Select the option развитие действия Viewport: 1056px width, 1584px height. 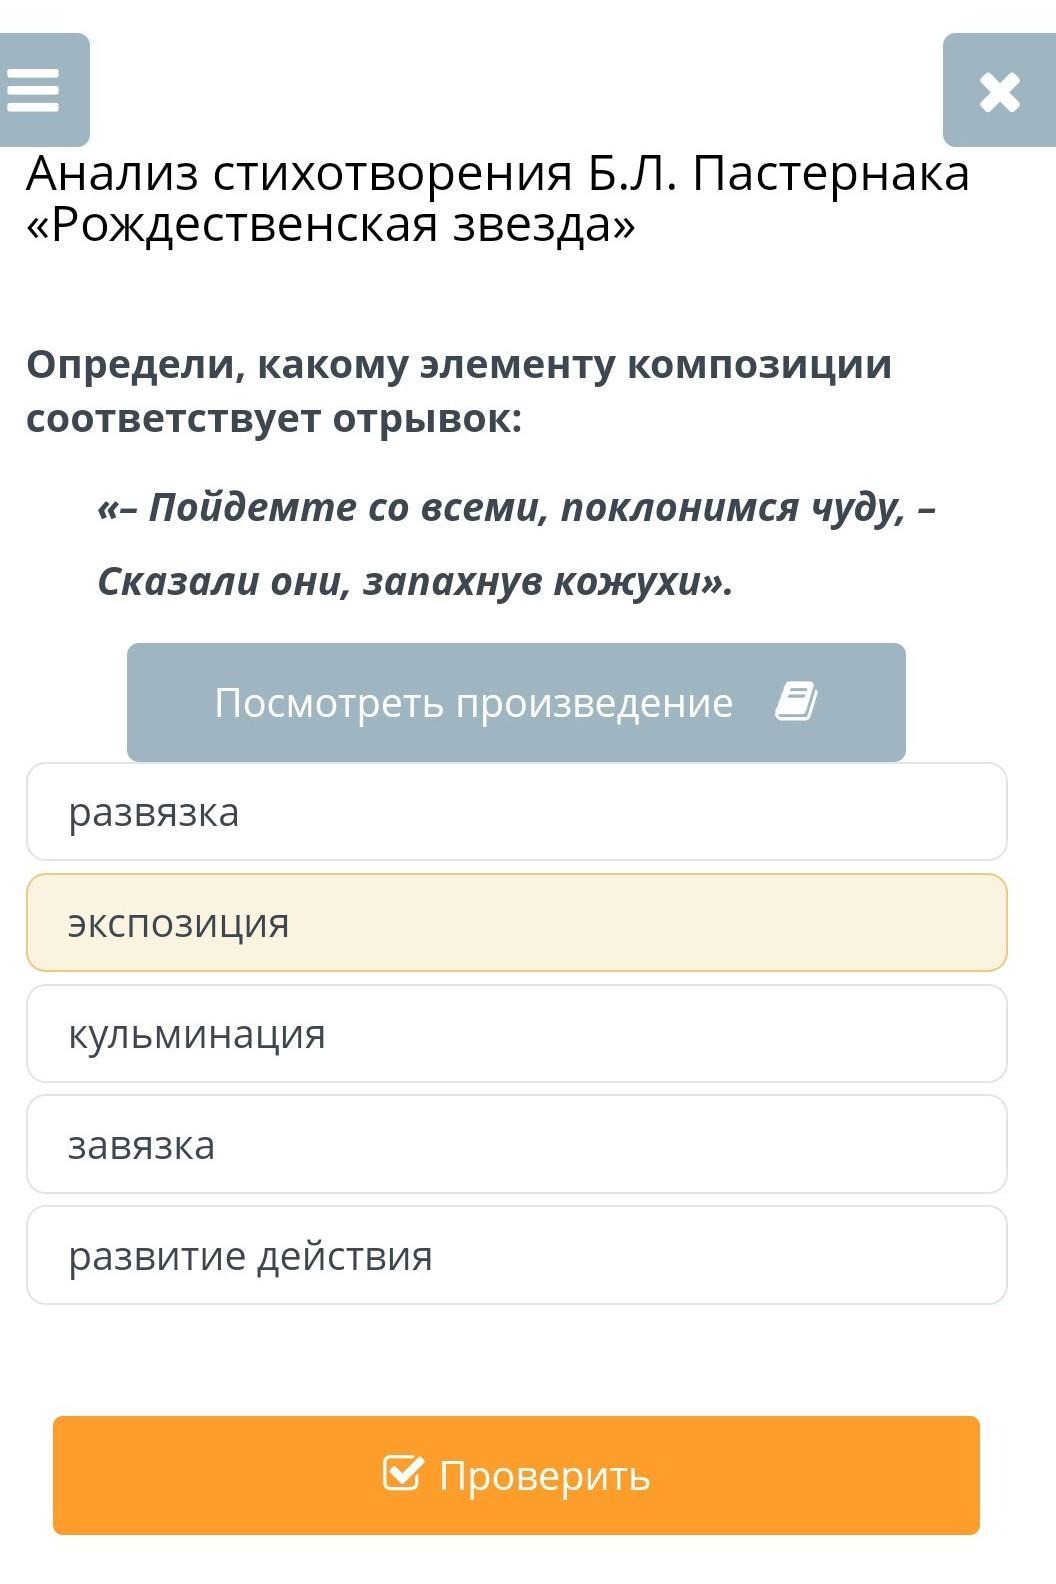click(516, 1256)
